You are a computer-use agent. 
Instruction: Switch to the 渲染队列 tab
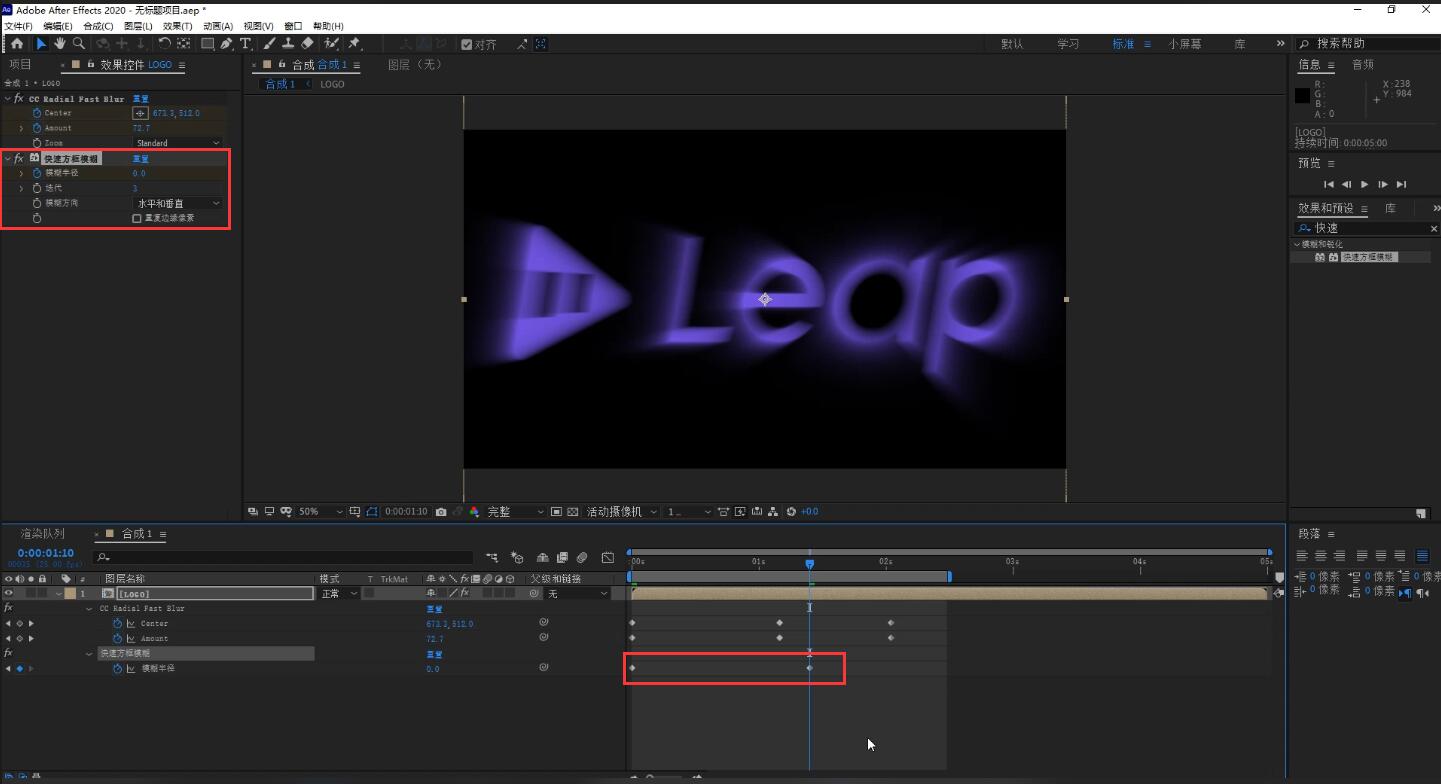[x=43, y=534]
